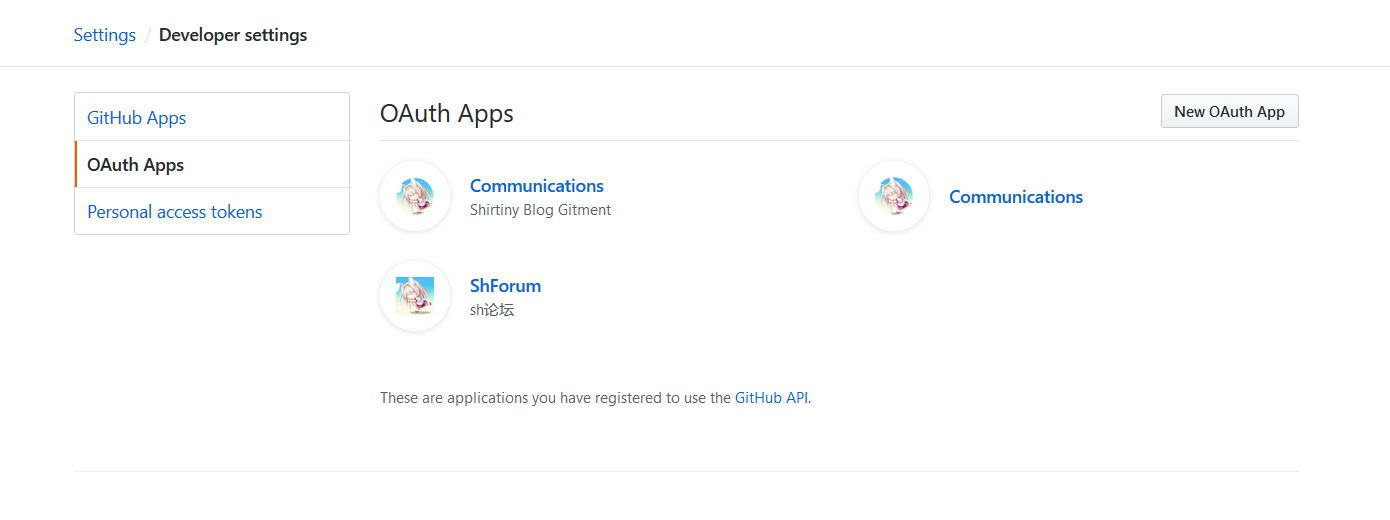Follow the GitHub API link

(x=771, y=398)
